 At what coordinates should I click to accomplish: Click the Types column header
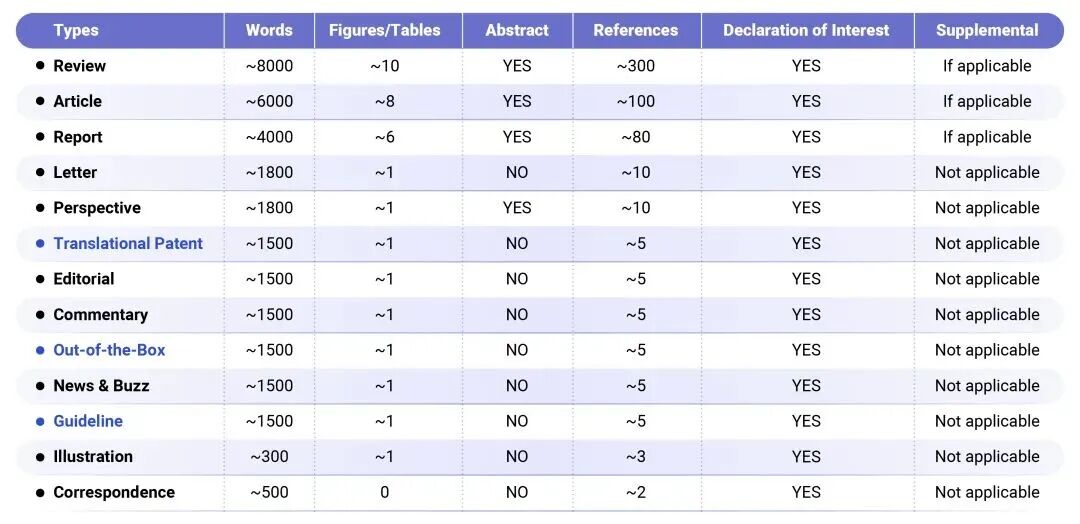coord(76,30)
